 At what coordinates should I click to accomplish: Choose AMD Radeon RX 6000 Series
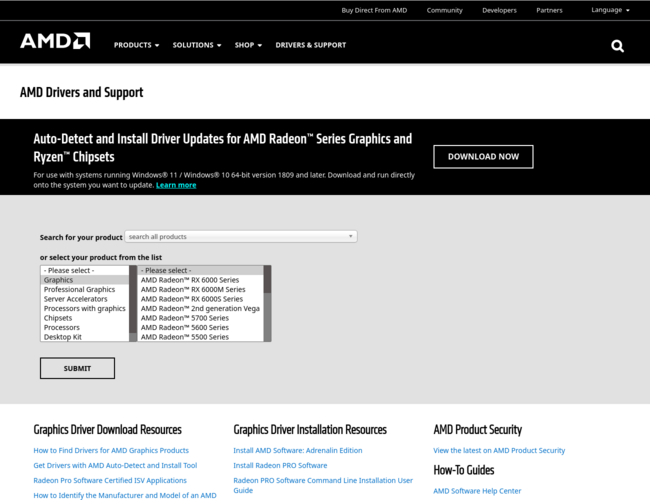click(x=200, y=280)
